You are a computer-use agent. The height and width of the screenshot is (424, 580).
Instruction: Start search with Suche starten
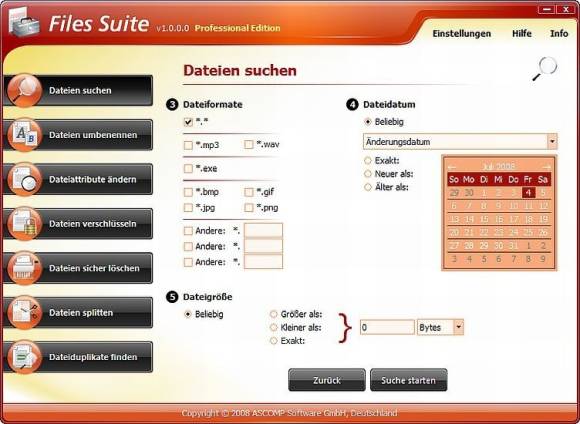pos(408,380)
